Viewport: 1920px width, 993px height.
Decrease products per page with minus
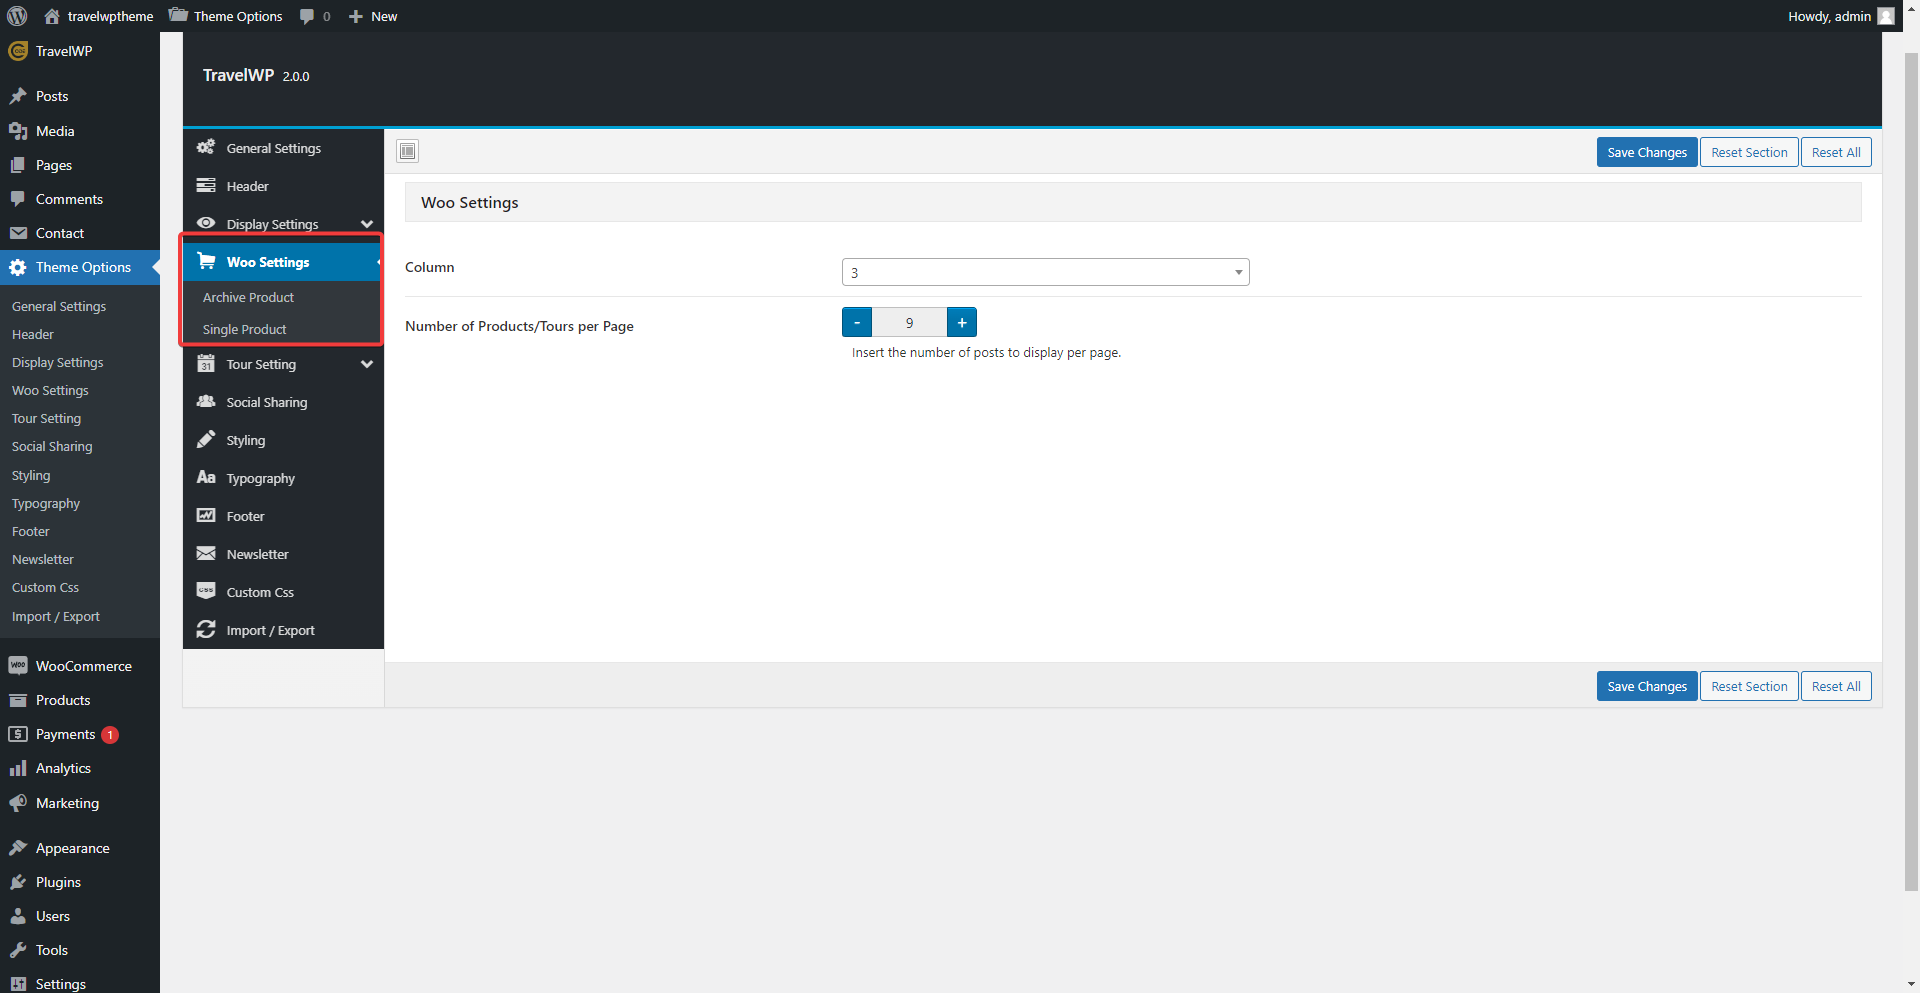coord(857,322)
